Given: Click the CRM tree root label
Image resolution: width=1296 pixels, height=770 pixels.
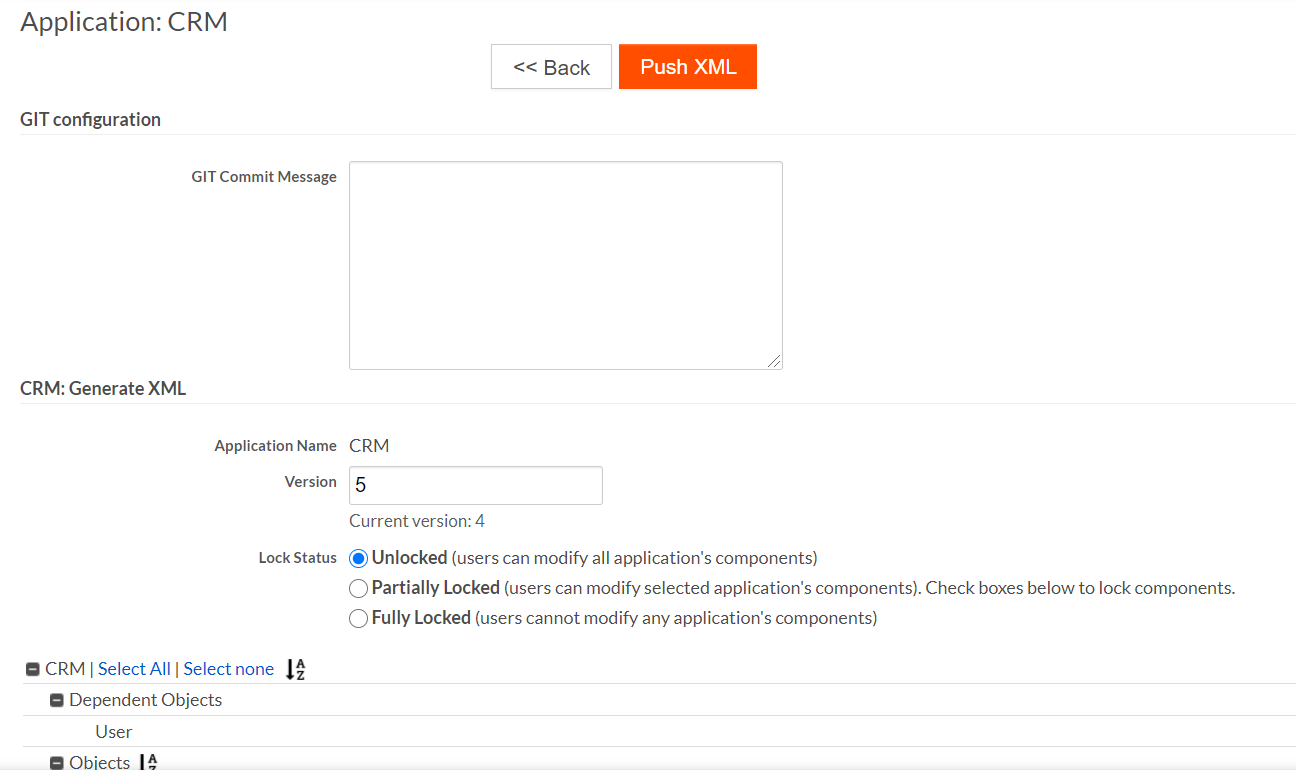Looking at the screenshot, I should tap(65, 669).
